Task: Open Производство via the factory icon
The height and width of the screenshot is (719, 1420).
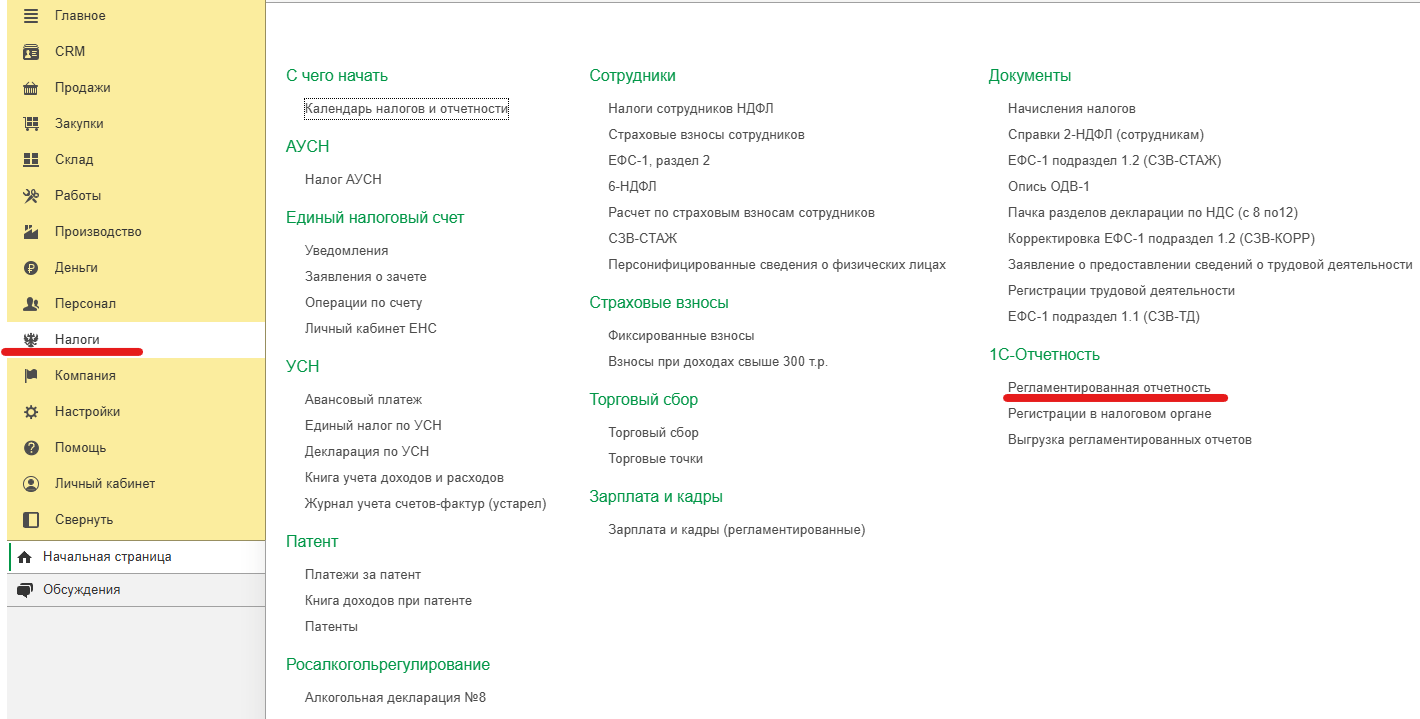Action: pos(31,232)
